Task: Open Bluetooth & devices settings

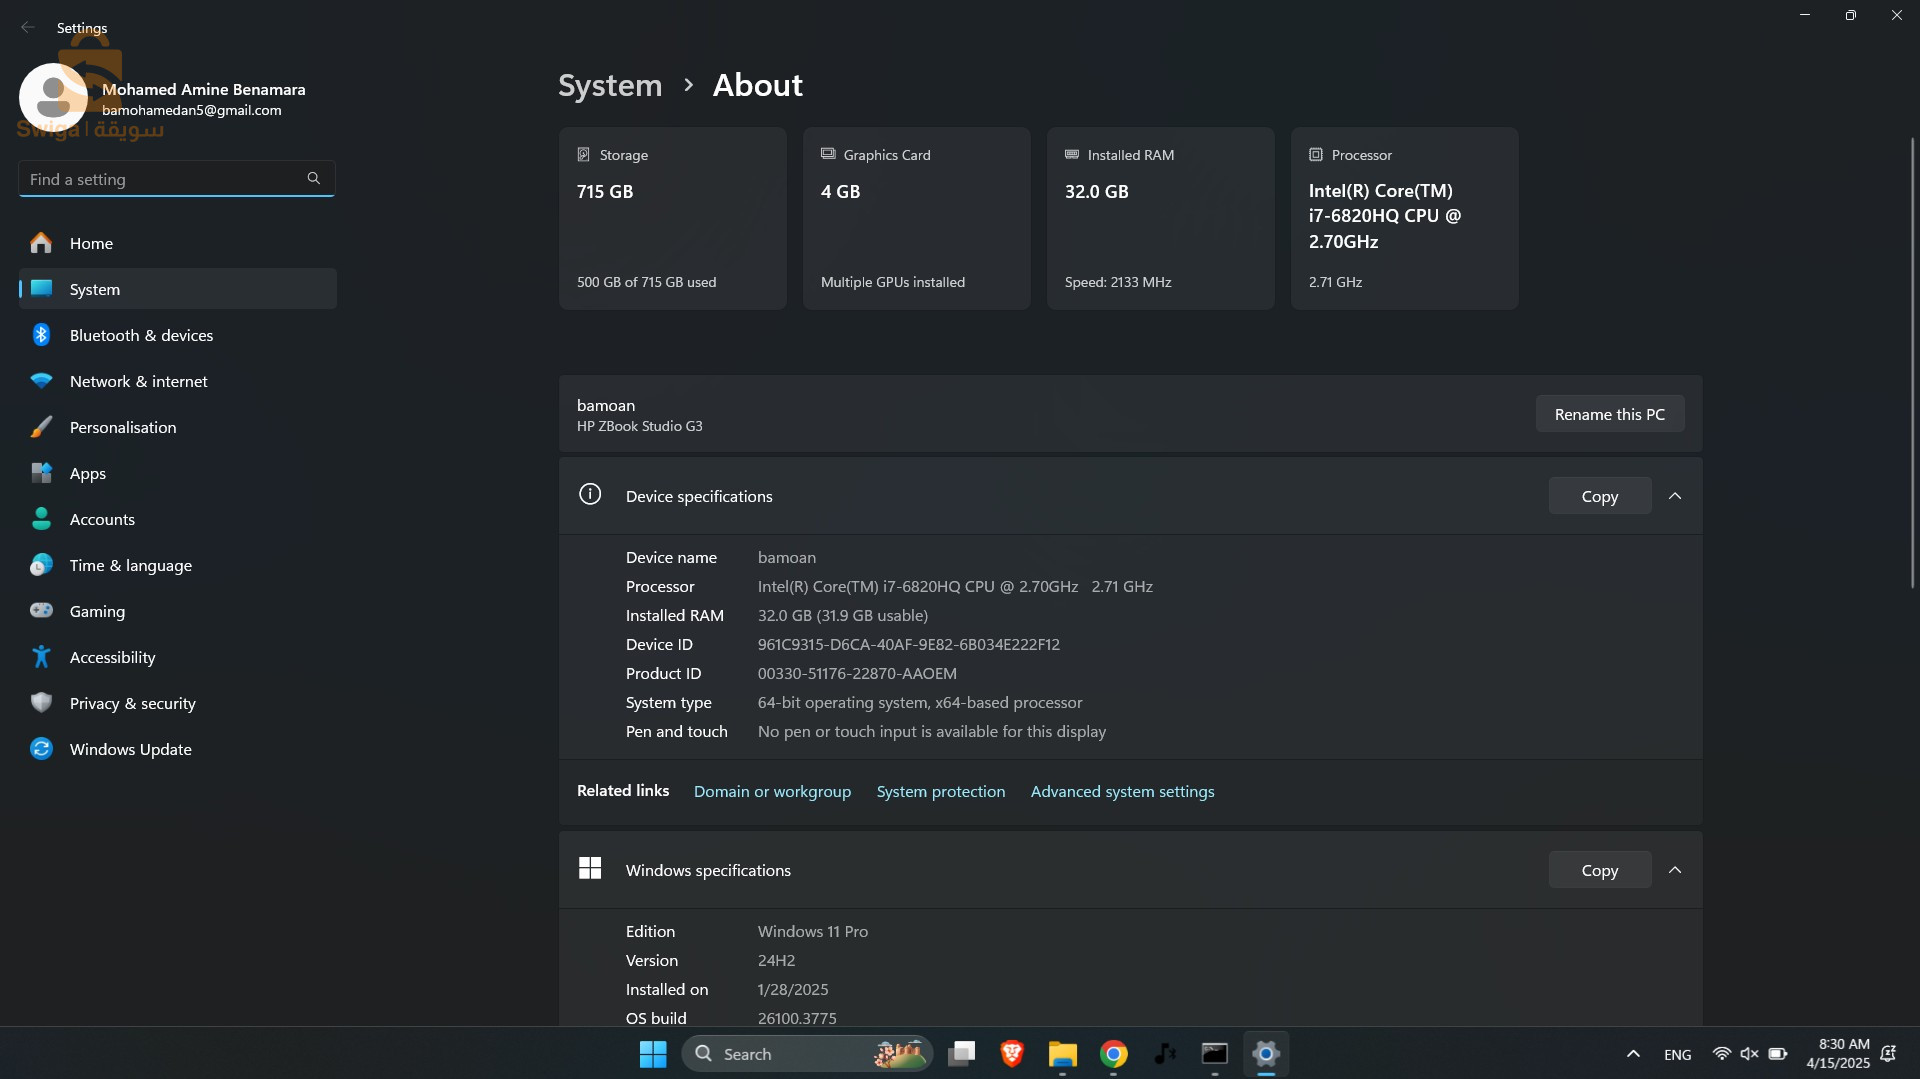Action: pos(178,335)
